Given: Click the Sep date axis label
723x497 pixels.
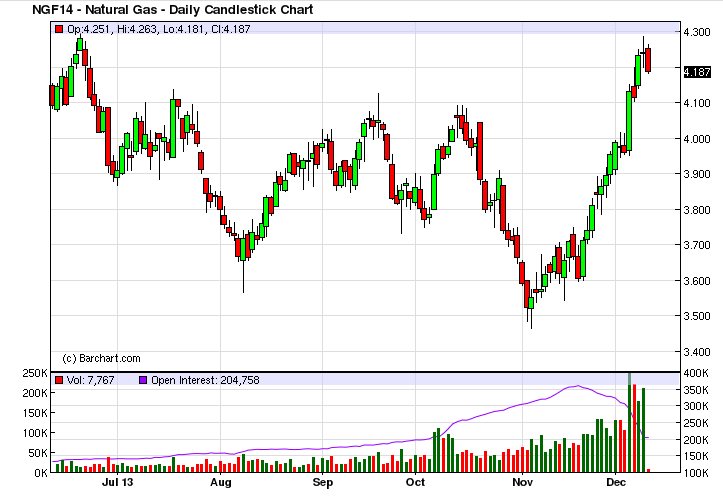Looking at the screenshot, I should [x=322, y=482].
